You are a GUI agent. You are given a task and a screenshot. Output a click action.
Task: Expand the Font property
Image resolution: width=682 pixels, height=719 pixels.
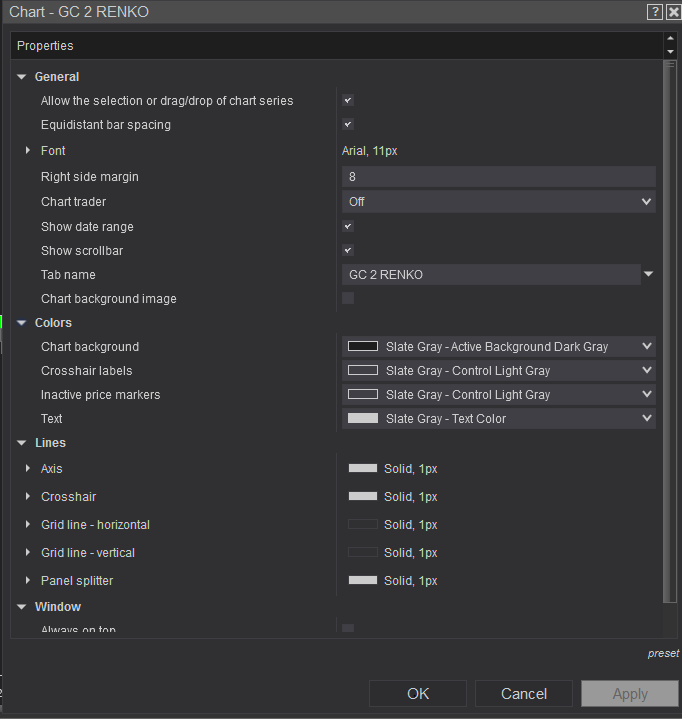pos(28,151)
